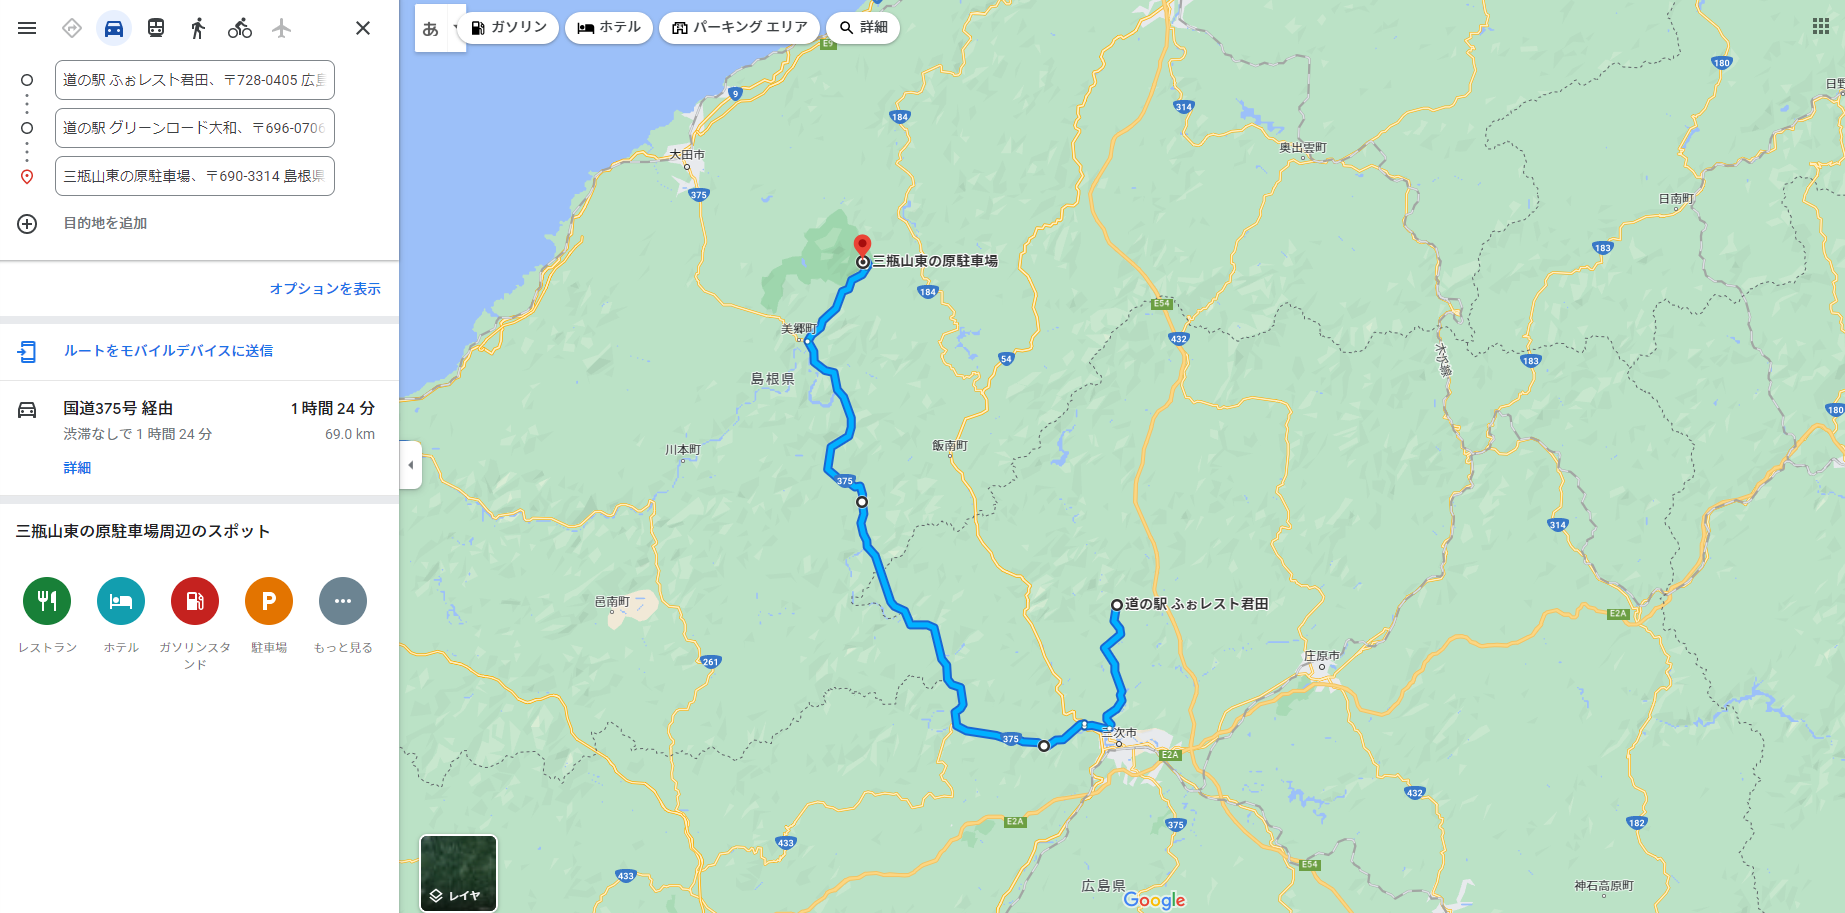Open もっと見る for more spot categories
1845x913 pixels.
[x=343, y=601]
